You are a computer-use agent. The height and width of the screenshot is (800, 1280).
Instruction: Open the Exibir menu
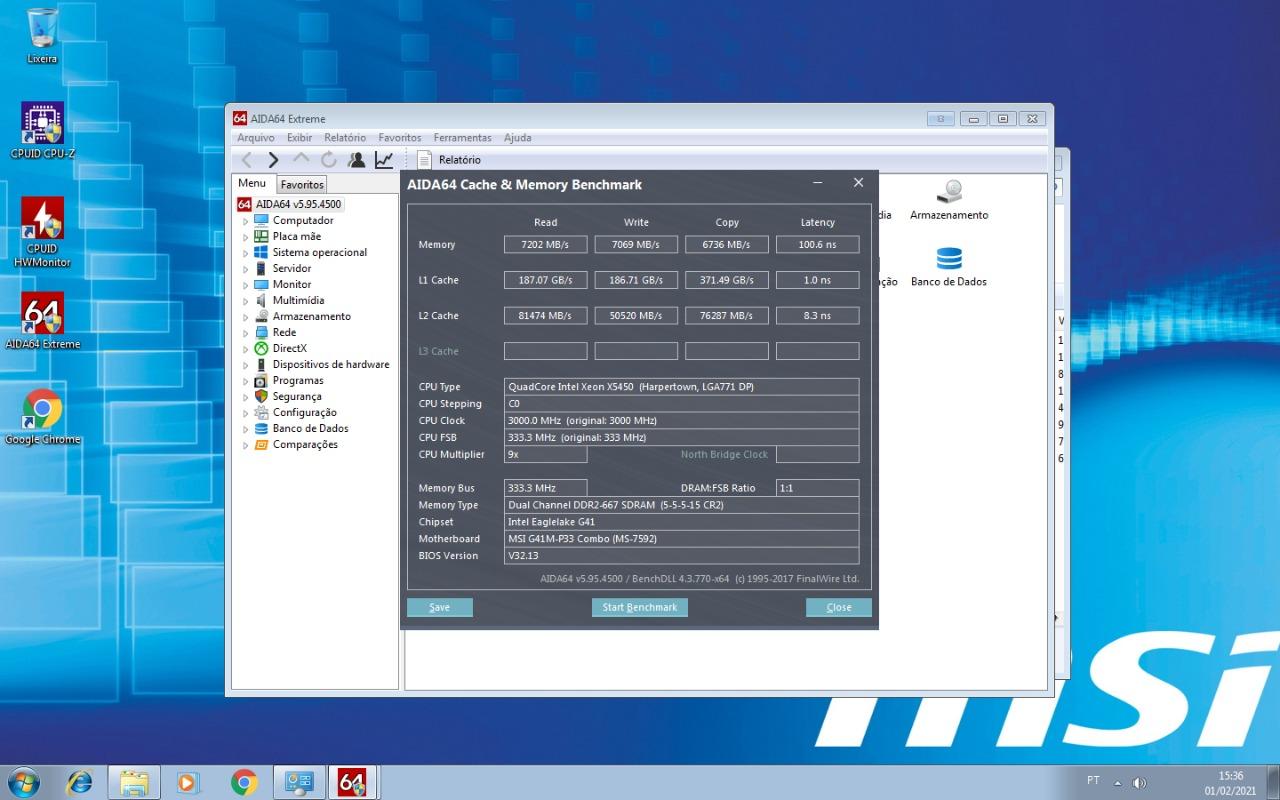click(299, 138)
